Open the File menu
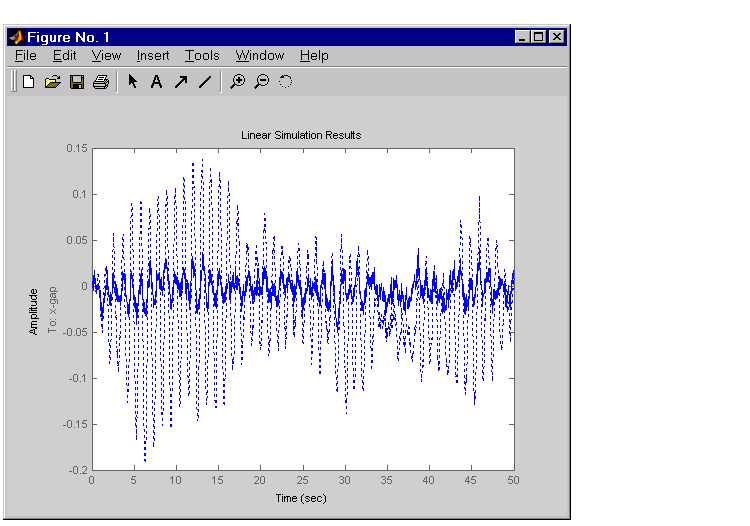The height and width of the screenshot is (526, 750). point(25,56)
